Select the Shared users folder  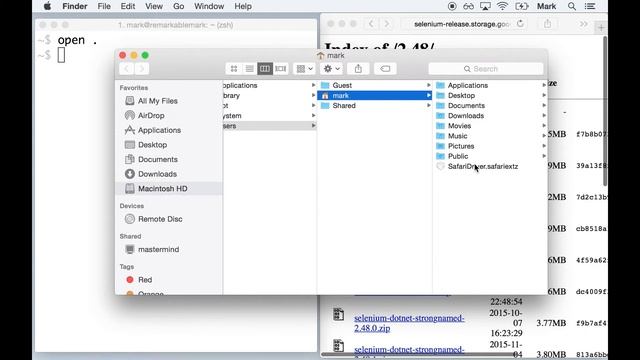click(375, 106)
